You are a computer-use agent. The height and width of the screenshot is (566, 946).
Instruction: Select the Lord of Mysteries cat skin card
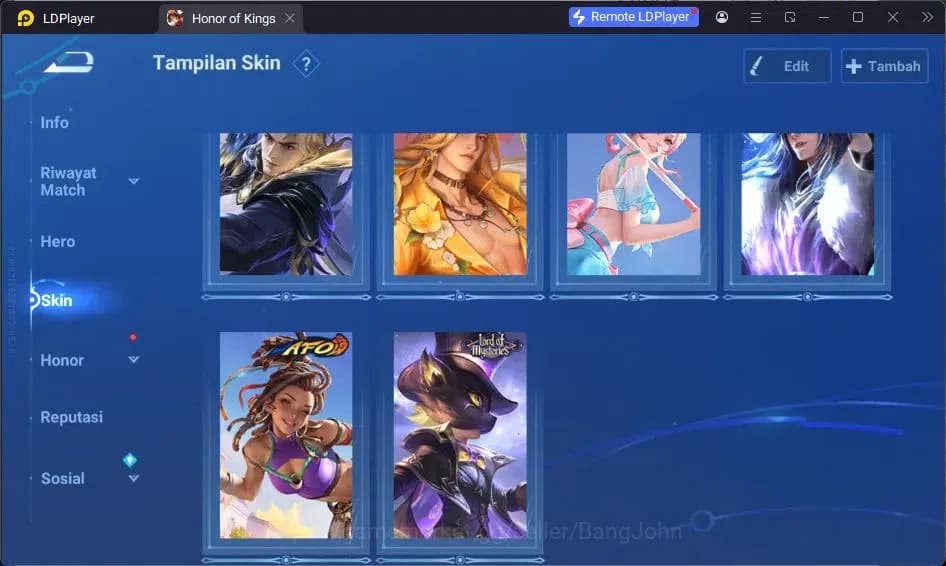pos(460,435)
